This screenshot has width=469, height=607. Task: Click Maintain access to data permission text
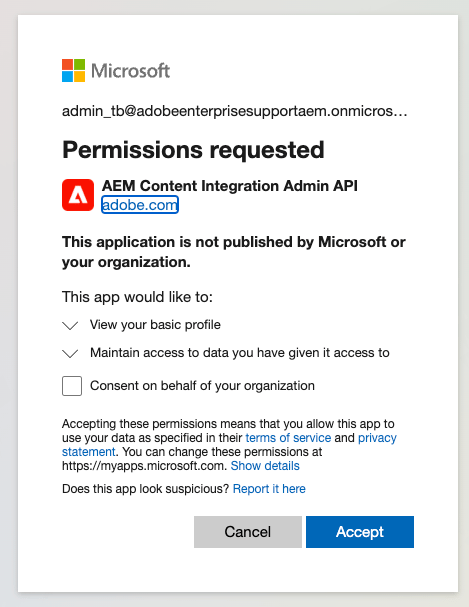(240, 353)
